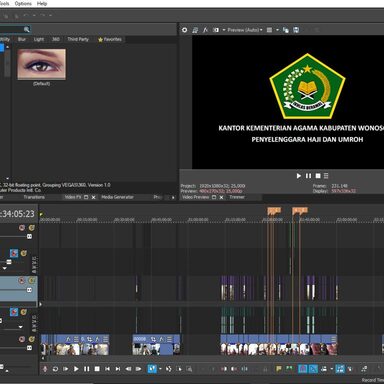Select the Blur FX category
384x384 pixels.
click(22, 39)
